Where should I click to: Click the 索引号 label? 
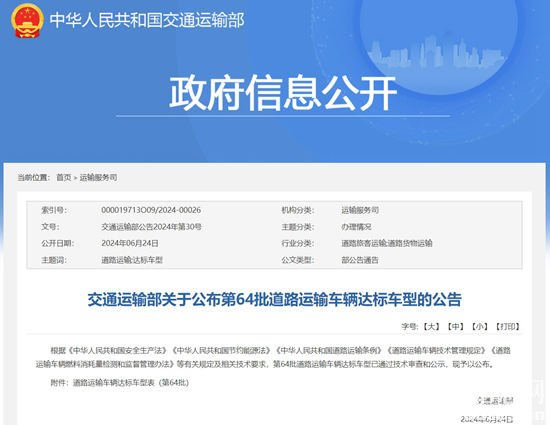click(54, 210)
